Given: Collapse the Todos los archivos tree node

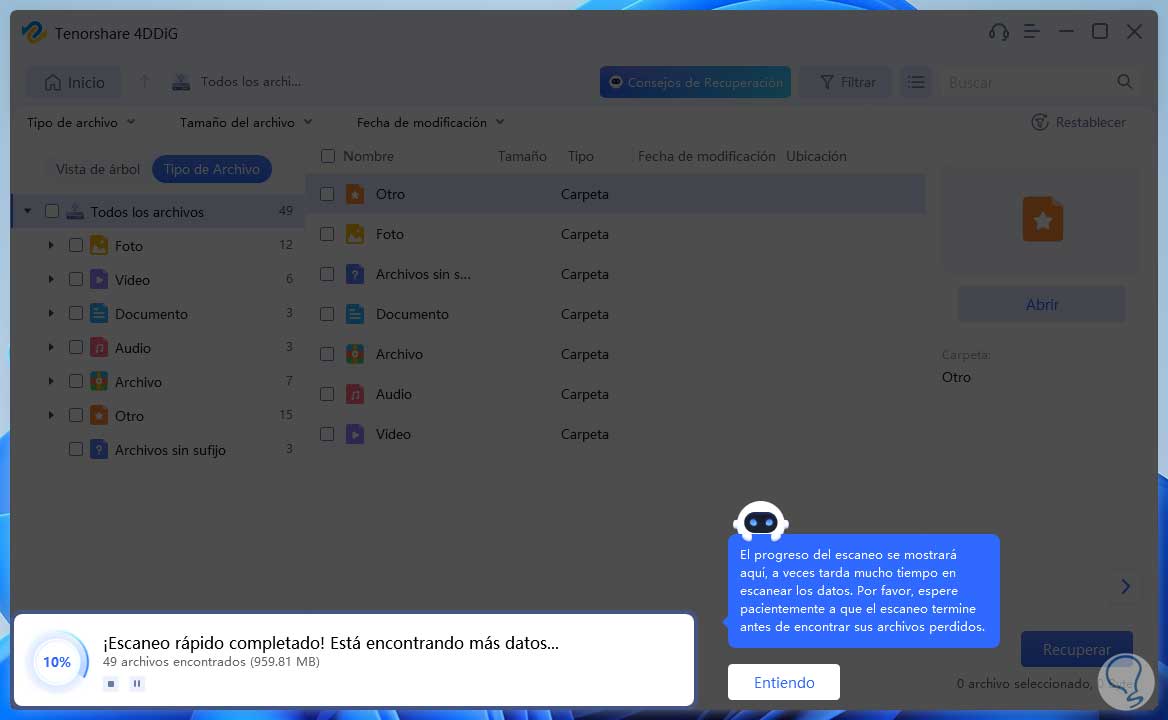Looking at the screenshot, I should tap(28, 211).
